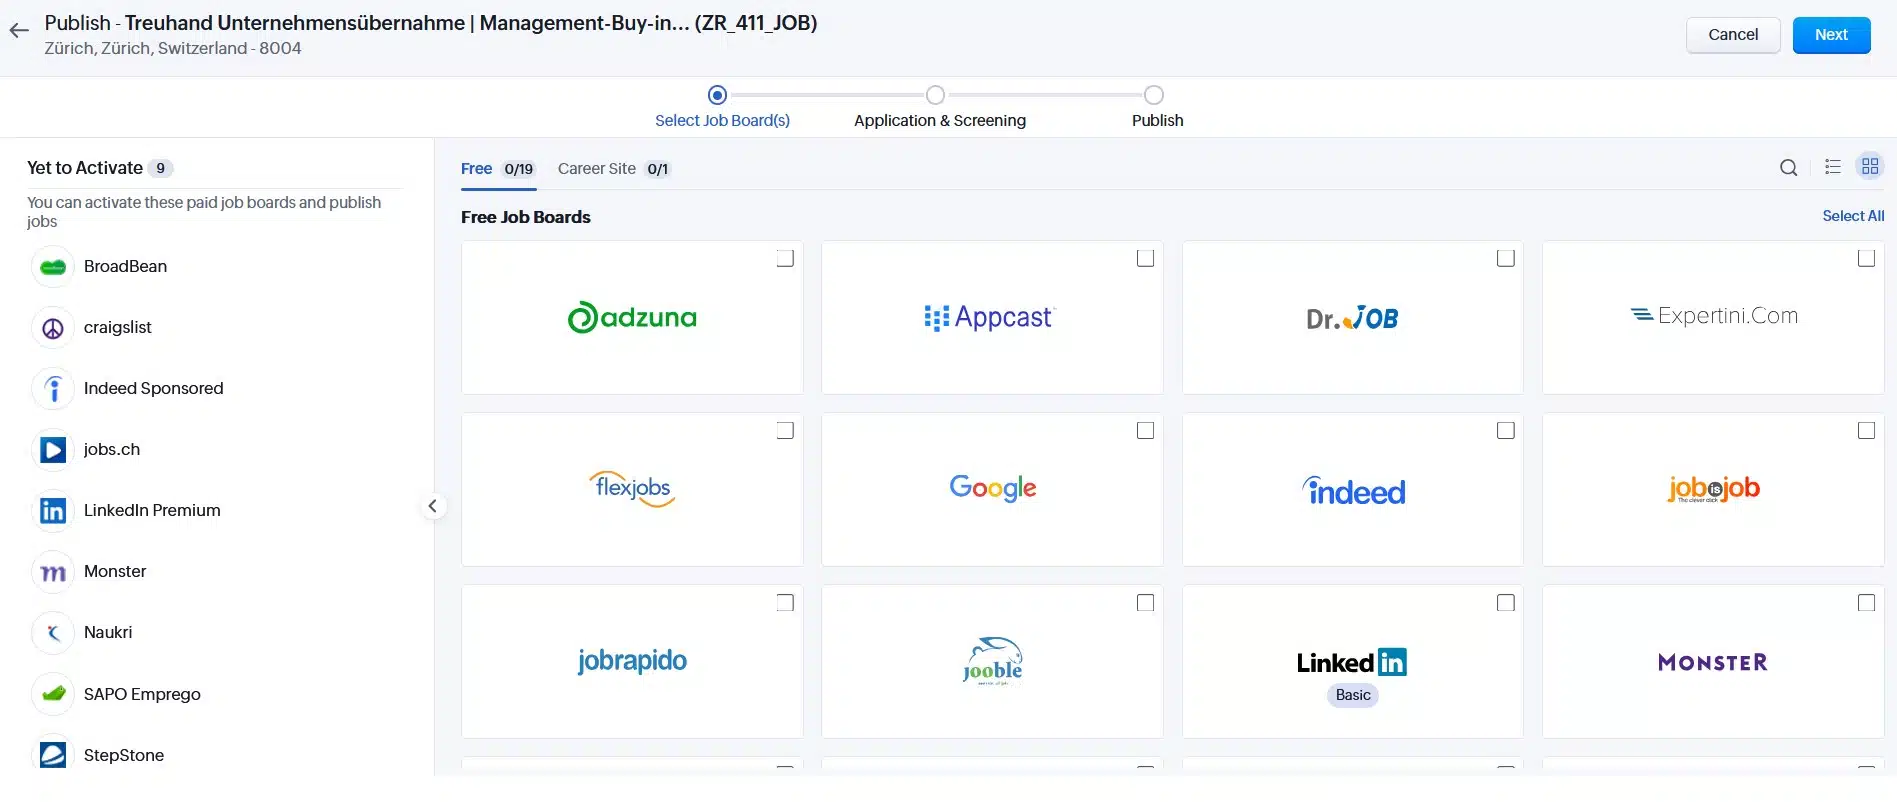This screenshot has height=802, width=1897.
Task: Select the Indeed job board card
Action: click(1352, 490)
